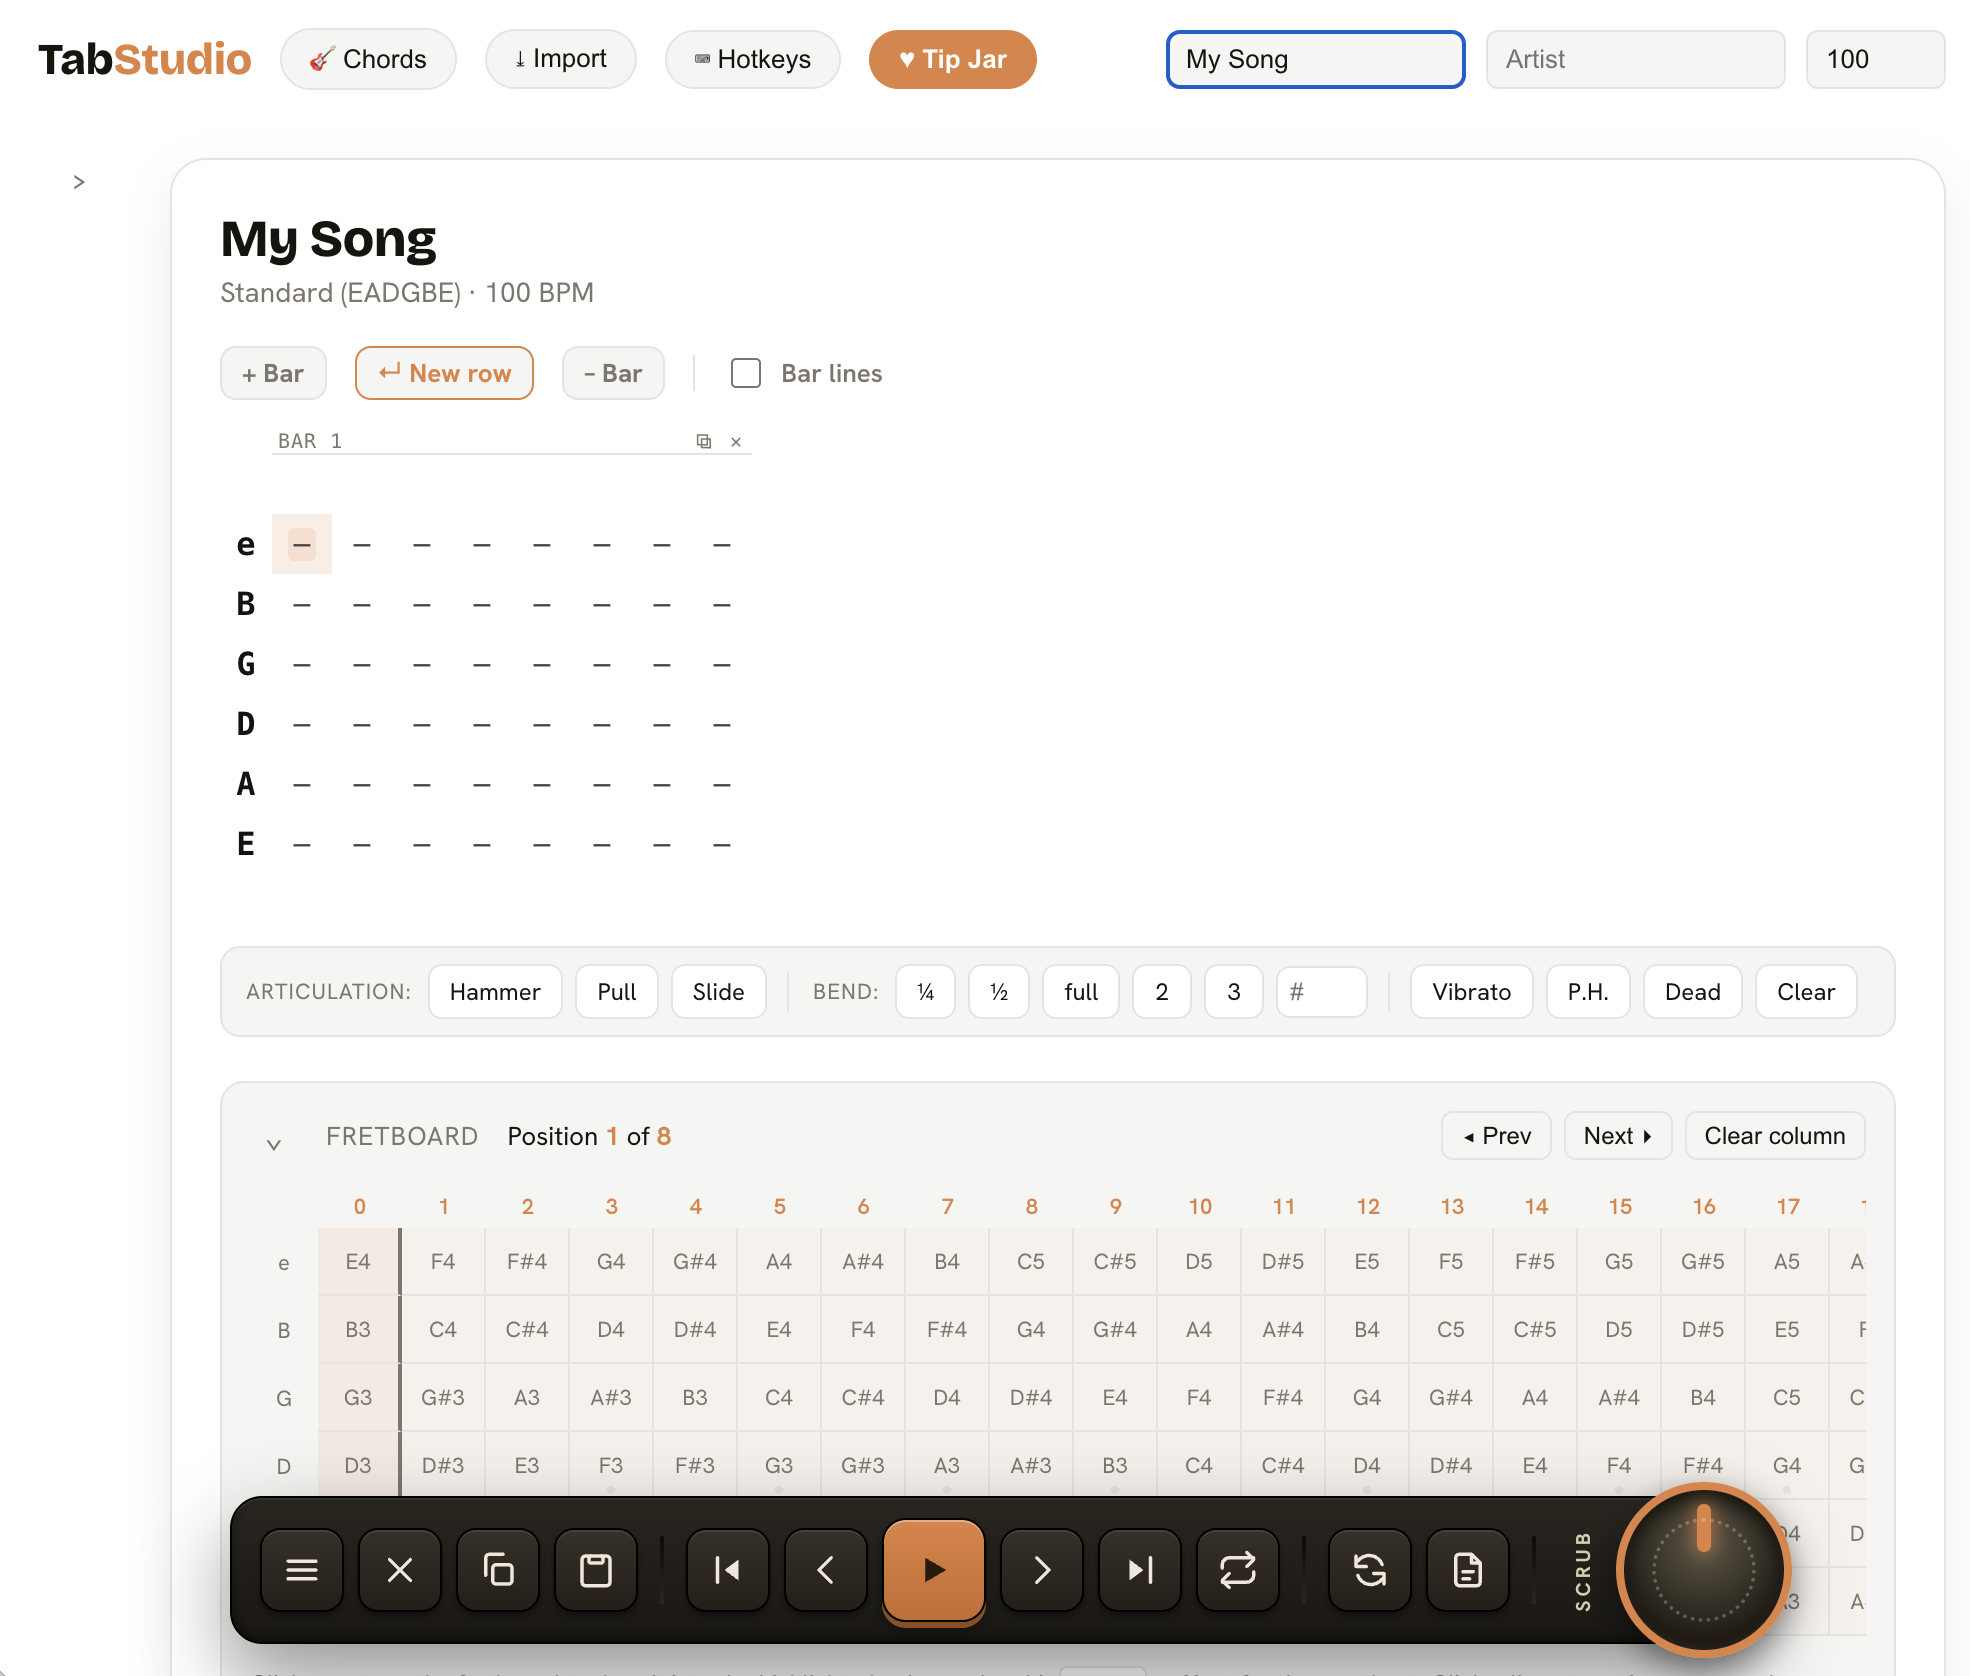Select the fourth cell on the G string
The image size is (1970, 1676).
coord(482,664)
